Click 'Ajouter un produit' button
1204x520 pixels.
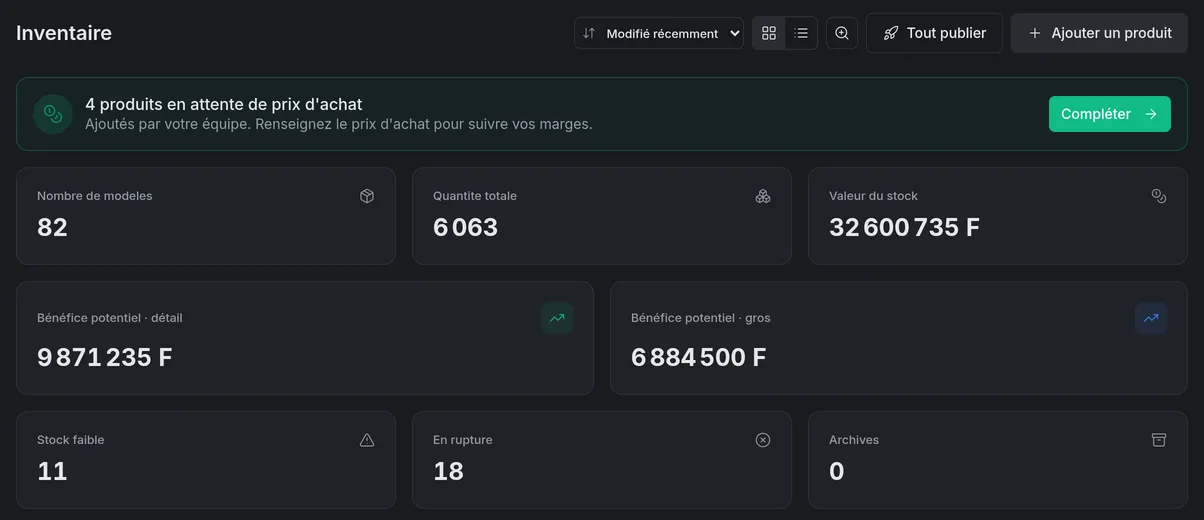coord(1099,33)
